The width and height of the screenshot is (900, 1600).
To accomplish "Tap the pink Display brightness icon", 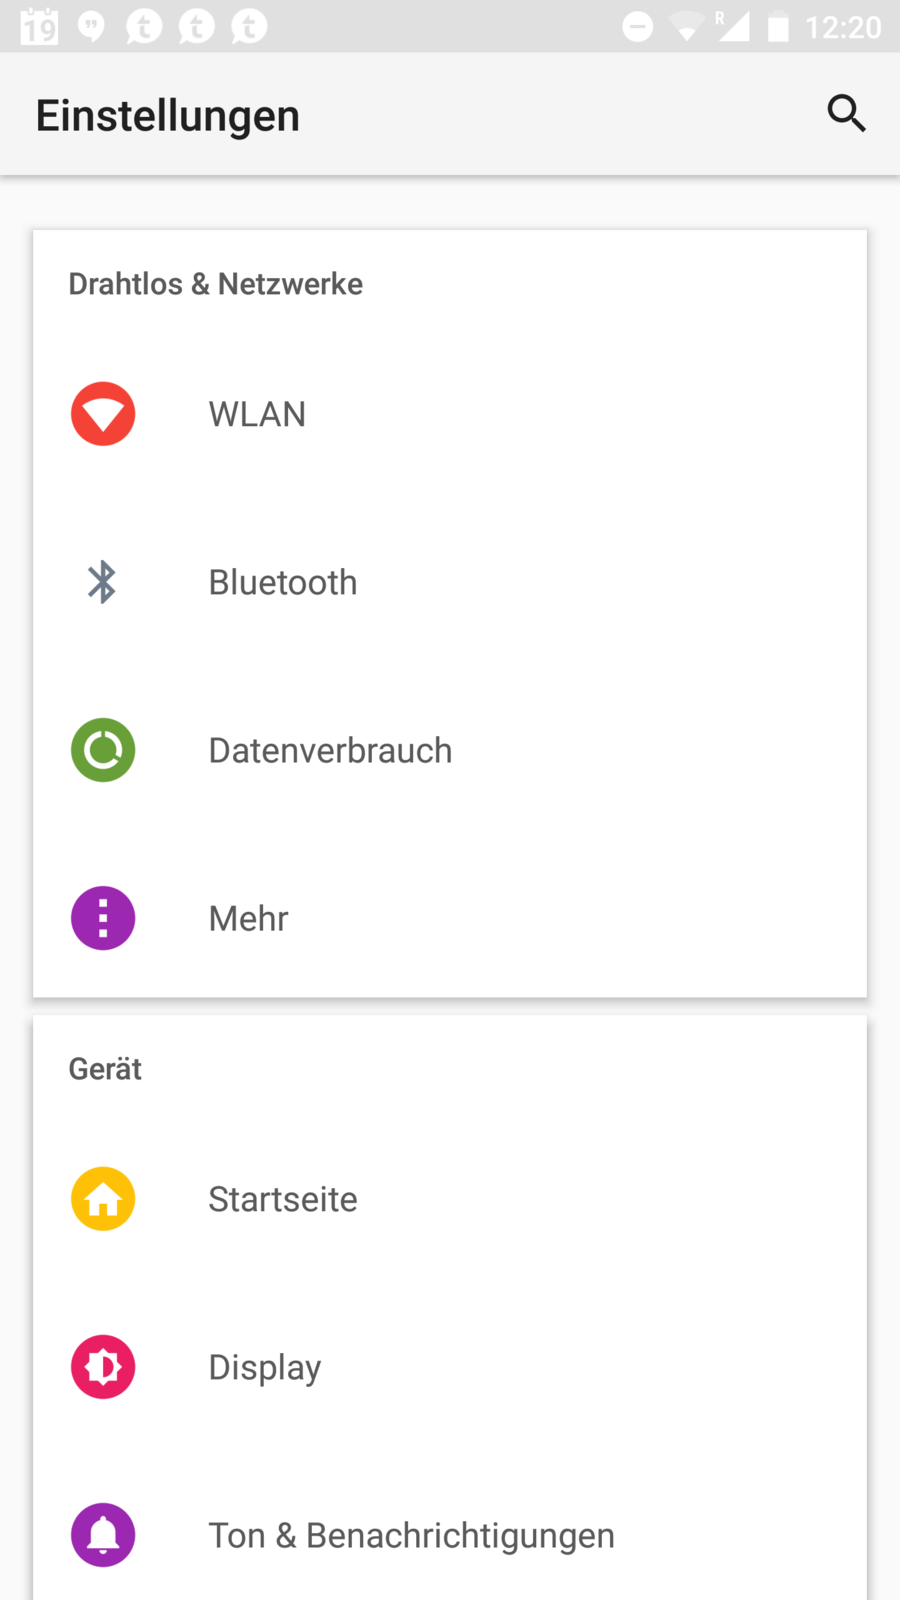I will coord(103,1367).
